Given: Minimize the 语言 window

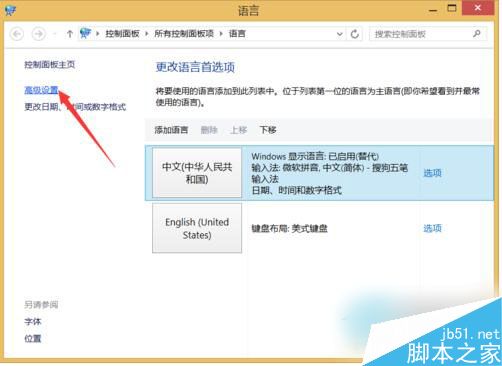Looking at the screenshot, I should pos(433,9).
